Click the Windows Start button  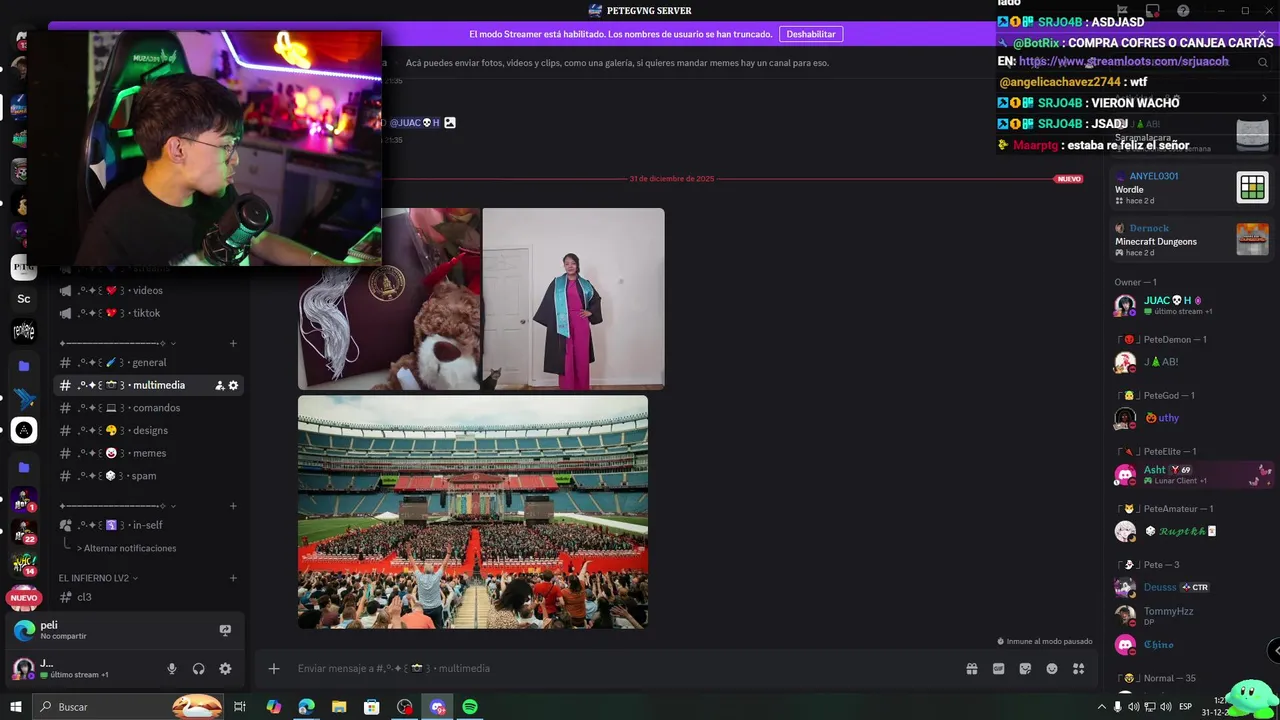pos(16,707)
